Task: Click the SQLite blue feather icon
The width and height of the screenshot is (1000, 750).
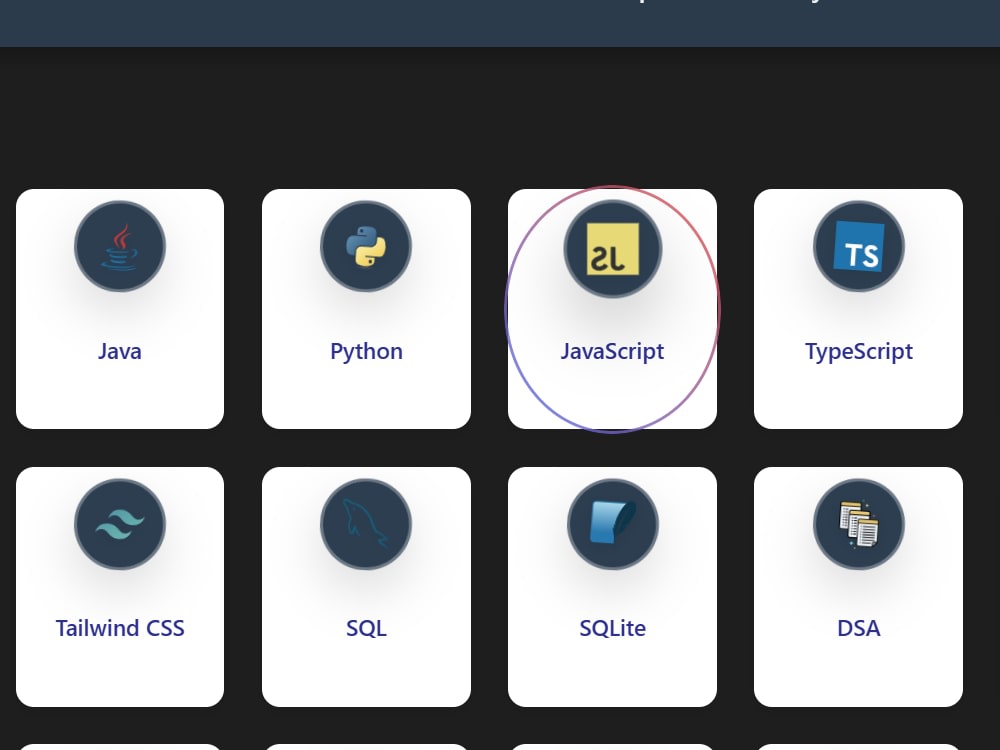Action: tap(613, 524)
